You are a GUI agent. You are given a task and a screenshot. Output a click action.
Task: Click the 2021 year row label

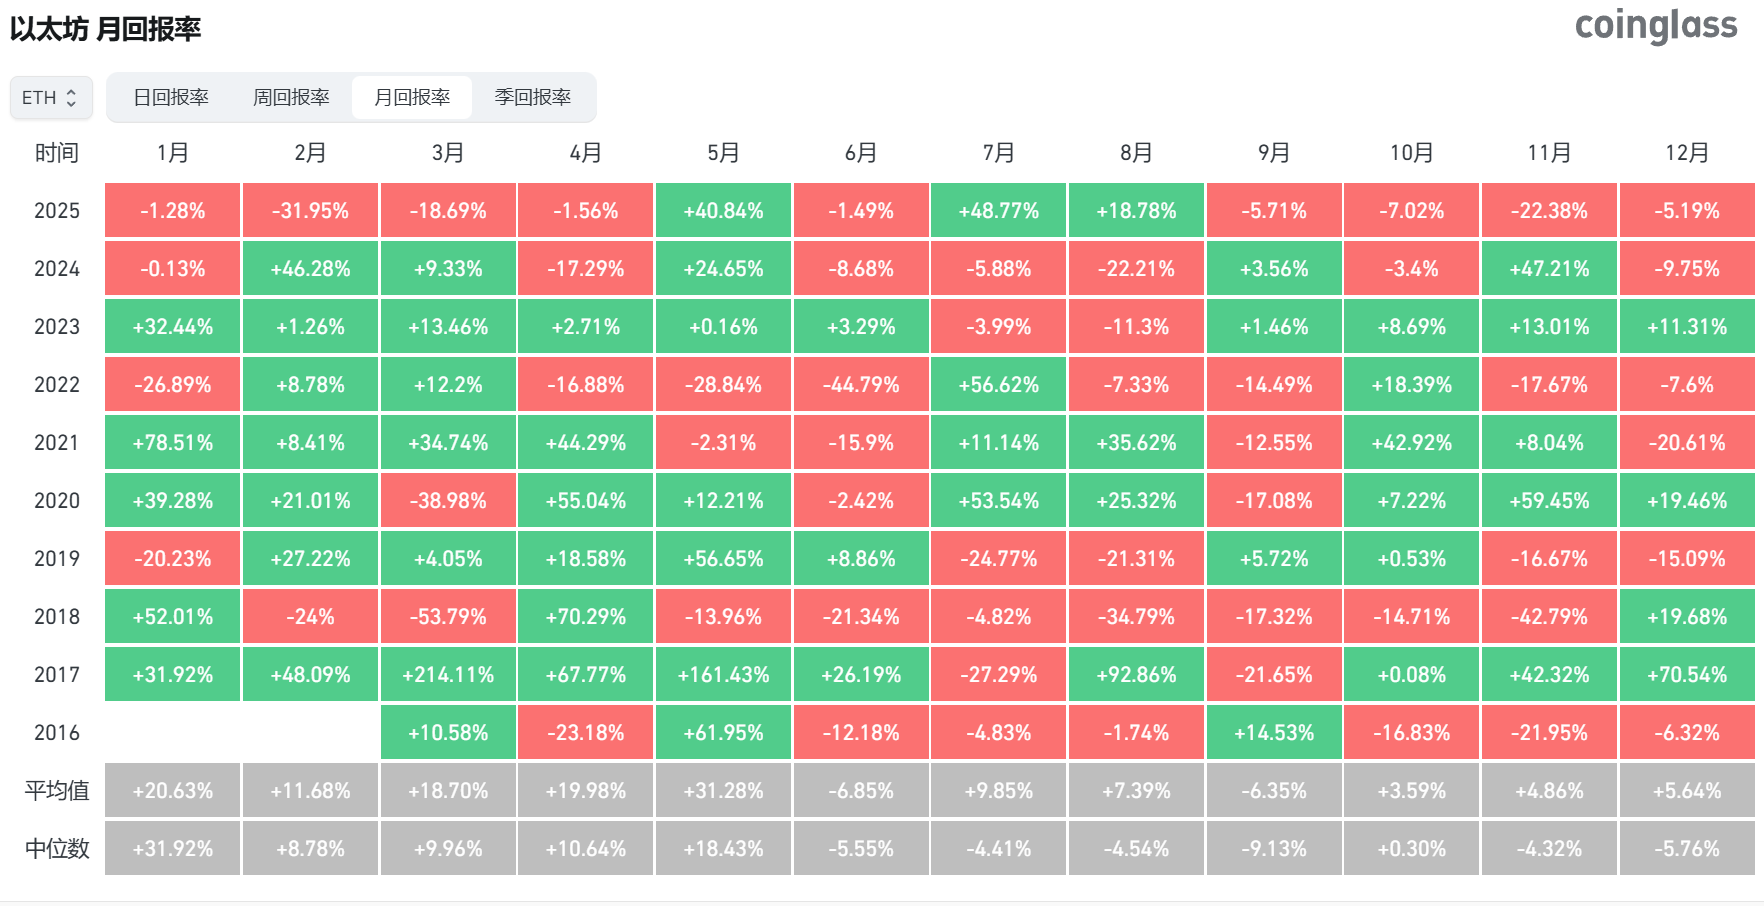coord(57,443)
